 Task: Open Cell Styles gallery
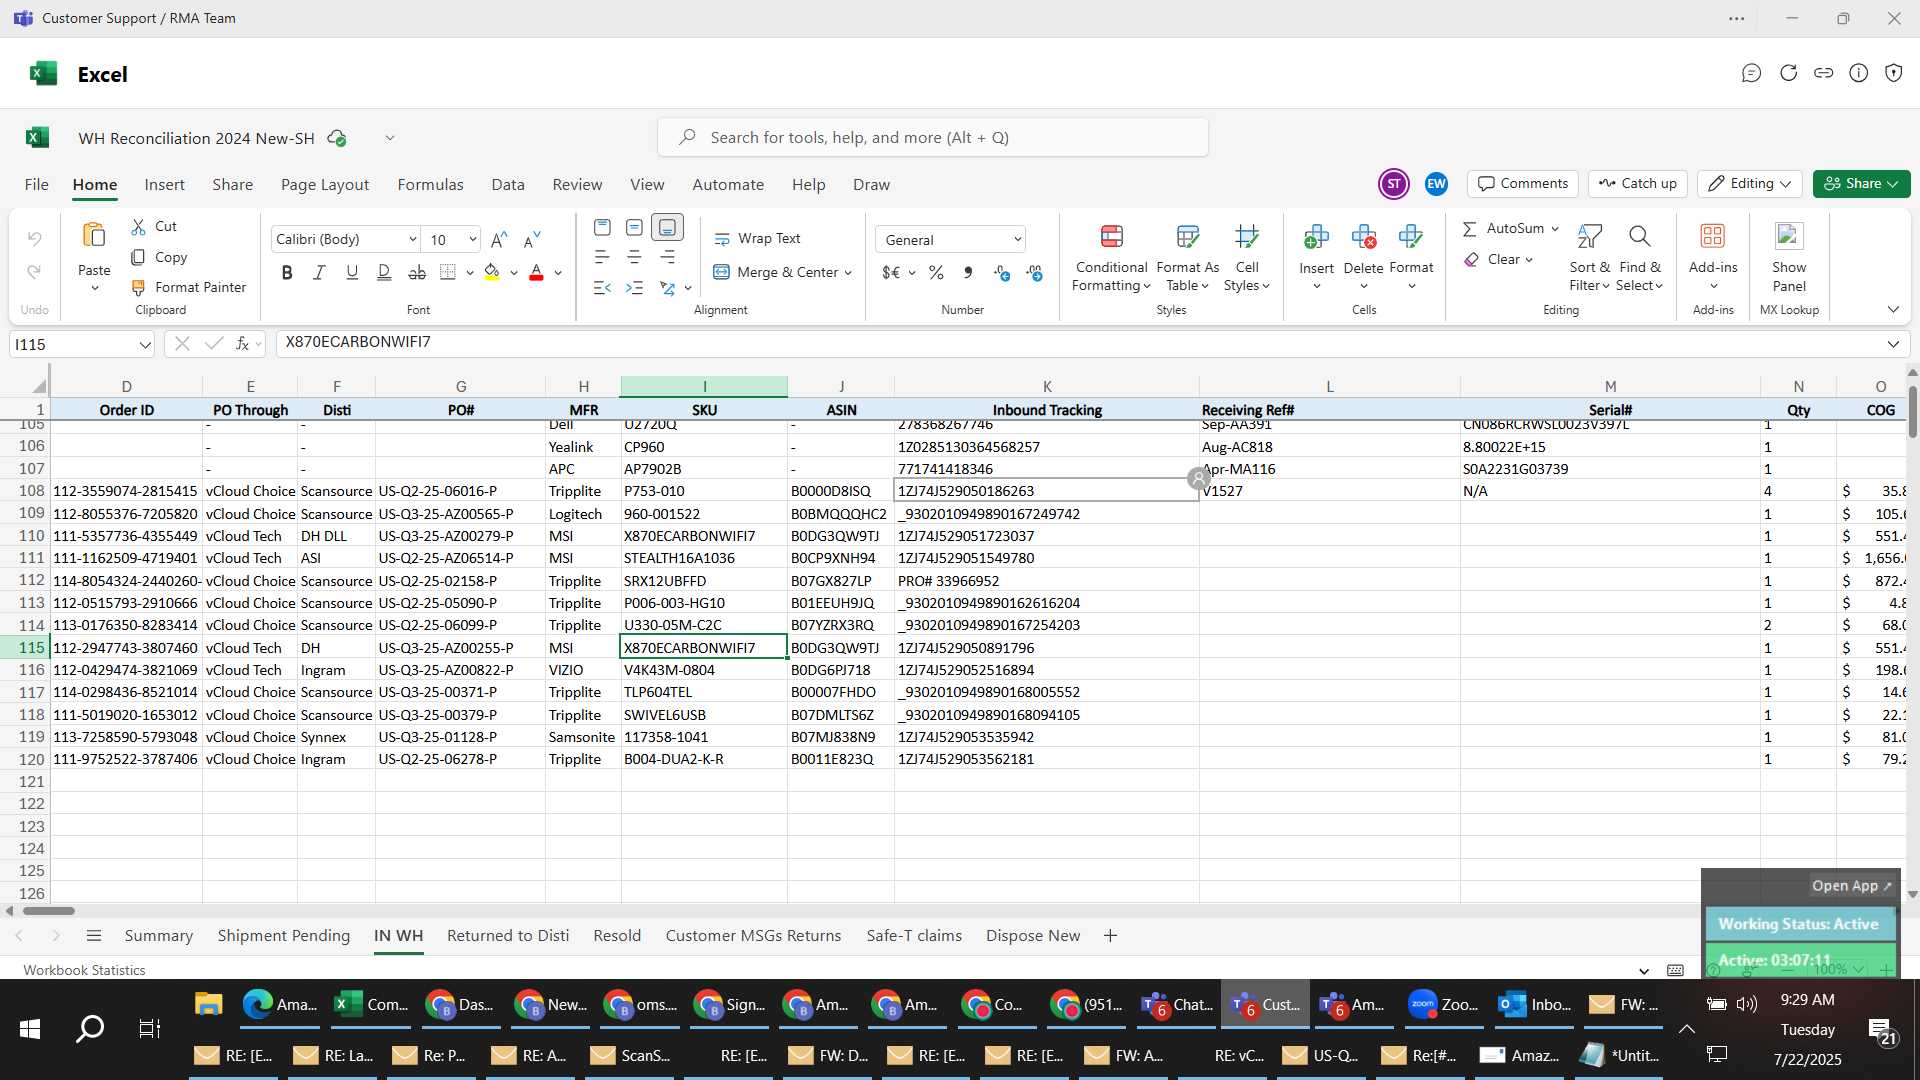1246,259
